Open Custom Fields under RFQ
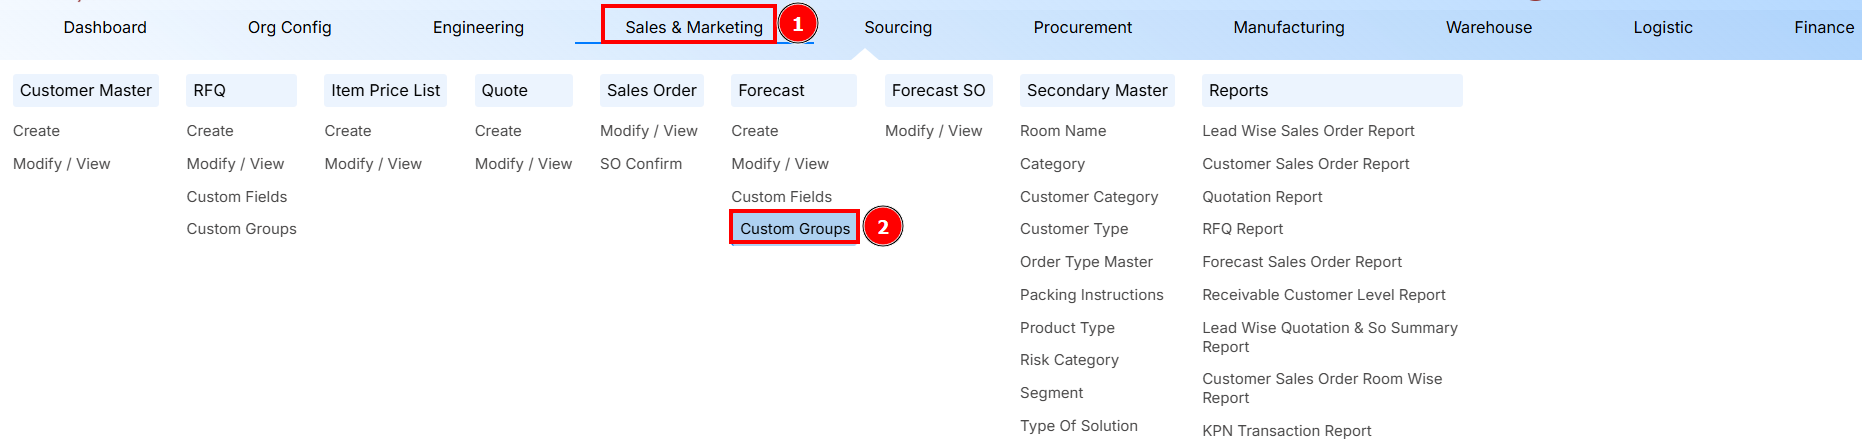The height and width of the screenshot is (444, 1862). pos(236,197)
